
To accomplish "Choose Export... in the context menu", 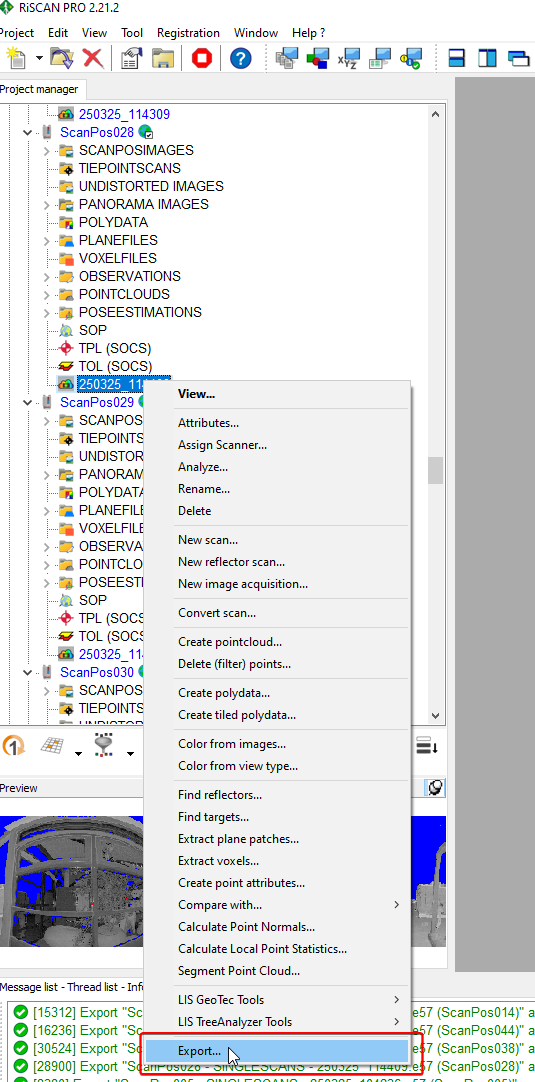I will pyautogui.click(x=276, y=1052).
